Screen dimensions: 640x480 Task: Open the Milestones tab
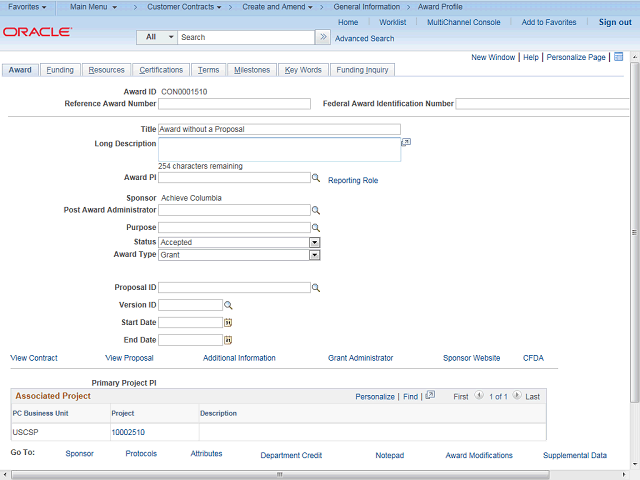coord(252,70)
